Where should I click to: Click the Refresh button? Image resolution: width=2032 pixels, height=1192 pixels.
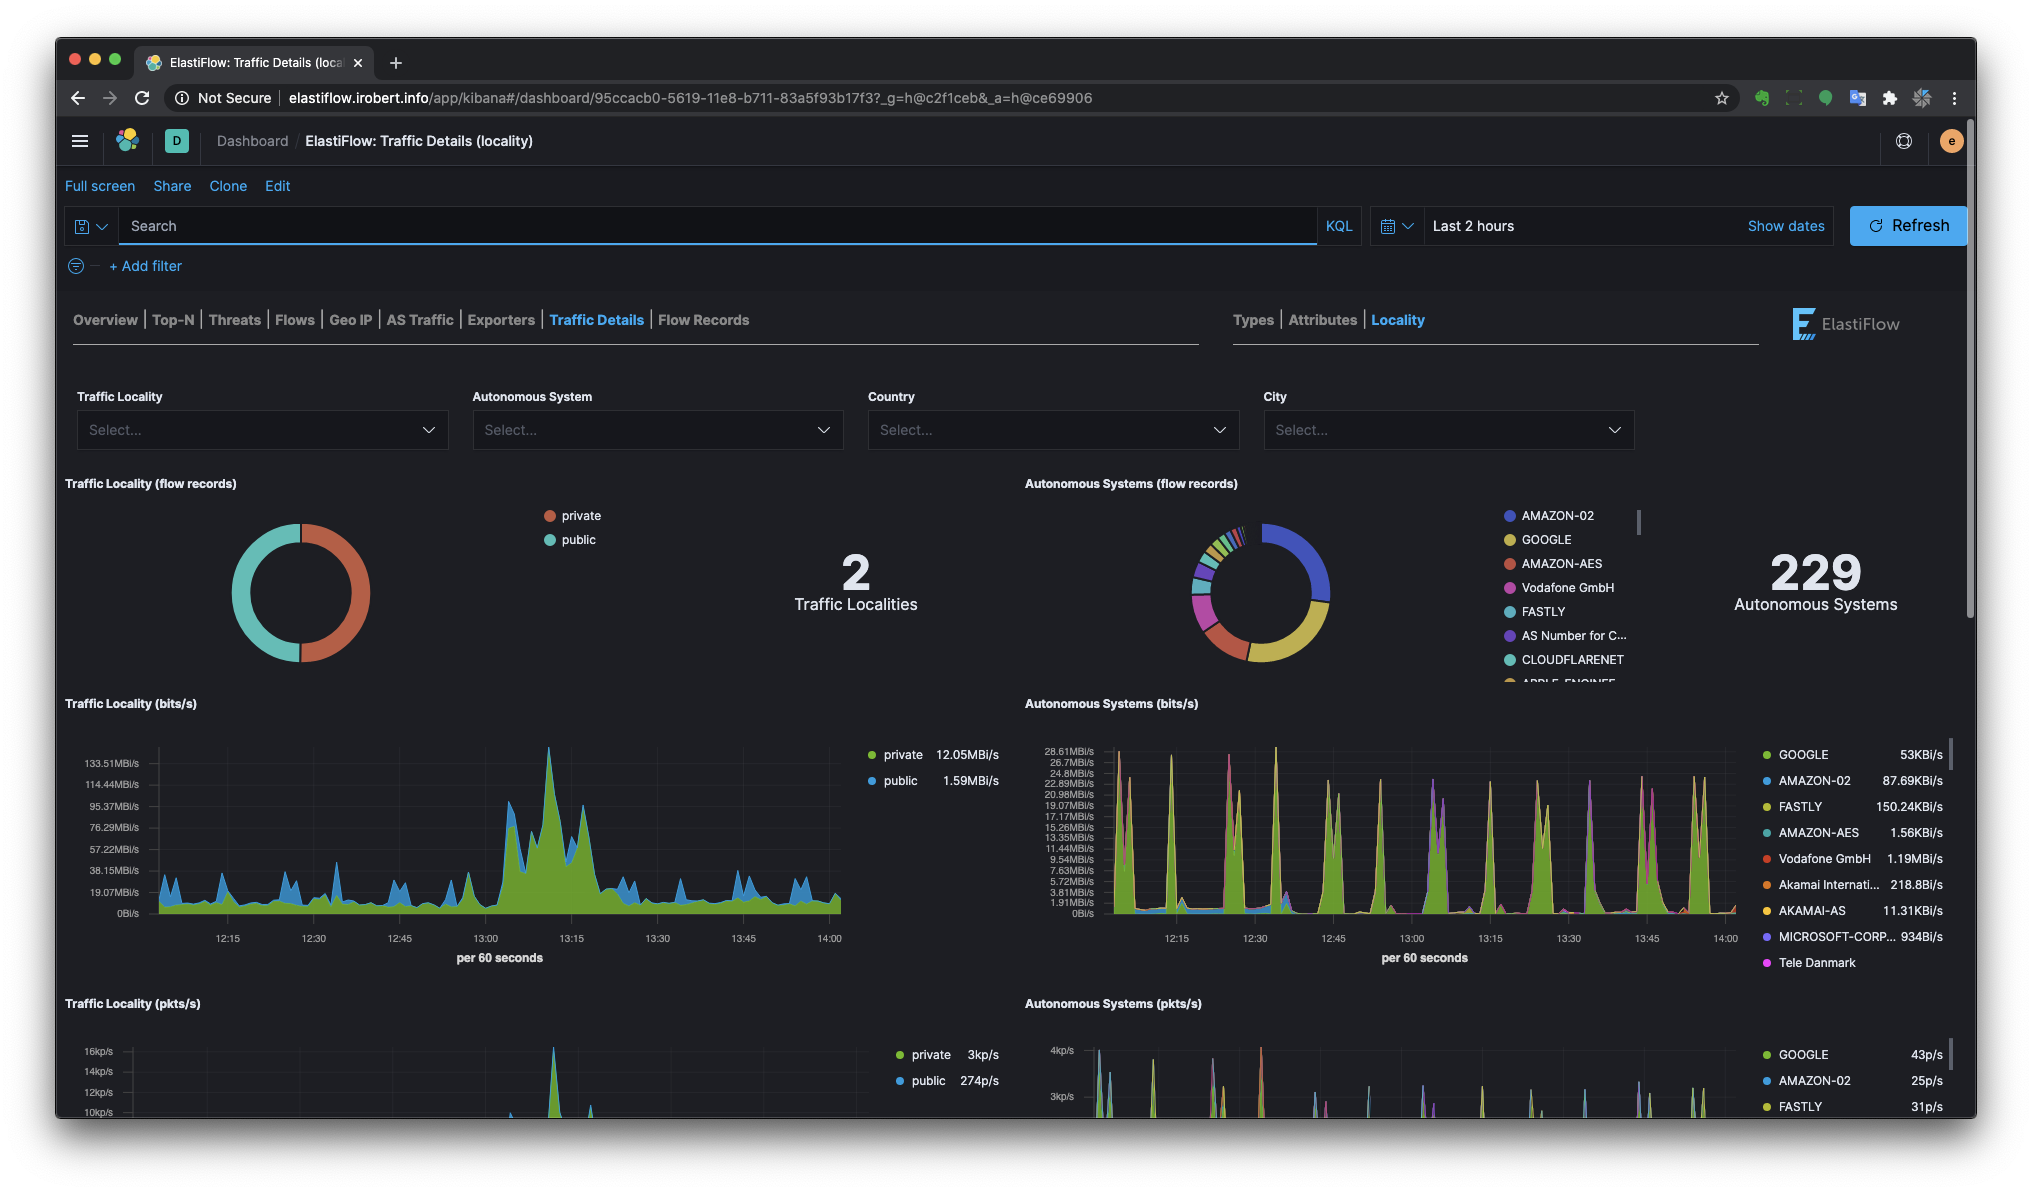(1908, 226)
